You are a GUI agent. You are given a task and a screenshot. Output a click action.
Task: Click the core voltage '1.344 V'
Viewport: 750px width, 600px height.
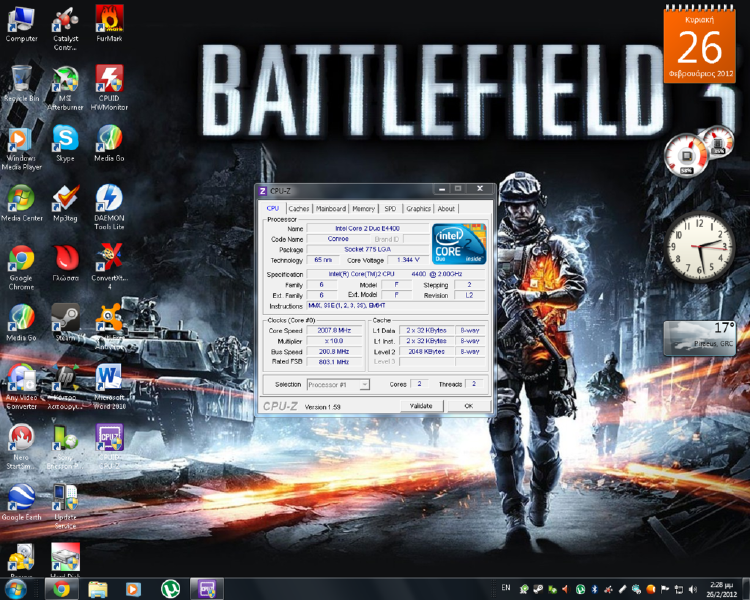[x=408, y=260]
